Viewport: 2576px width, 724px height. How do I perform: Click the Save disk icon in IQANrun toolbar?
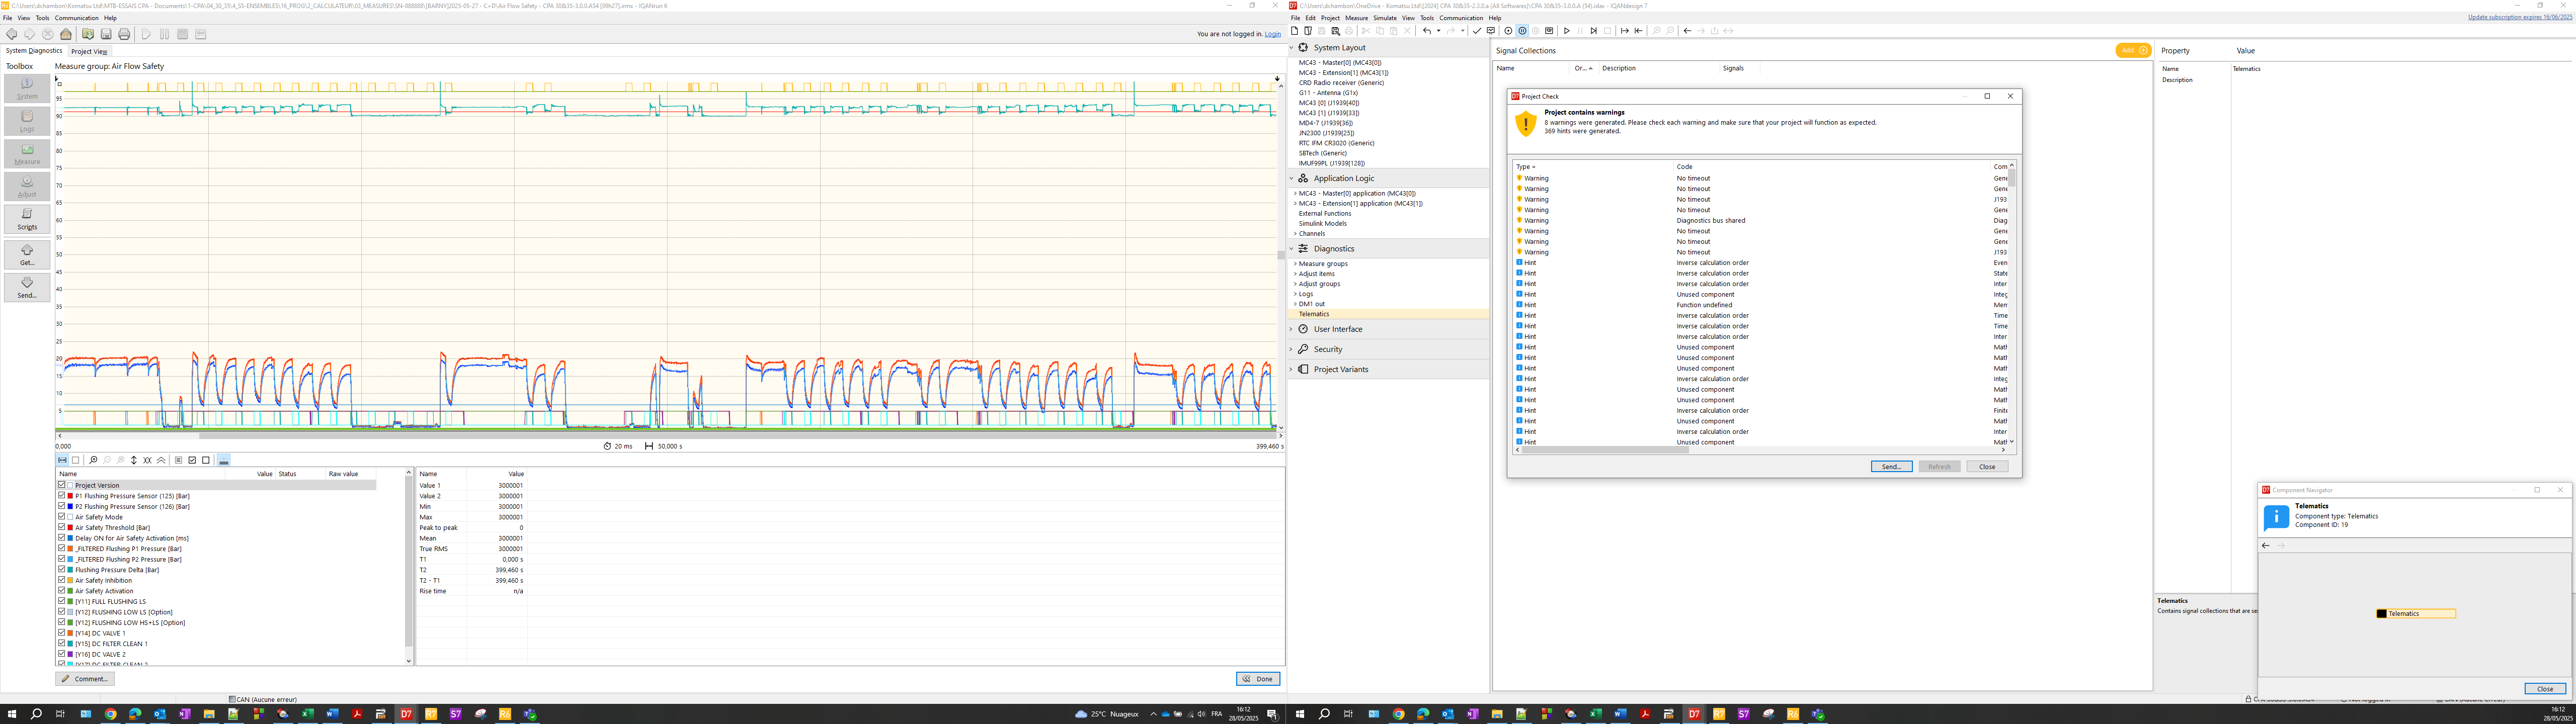(106, 34)
